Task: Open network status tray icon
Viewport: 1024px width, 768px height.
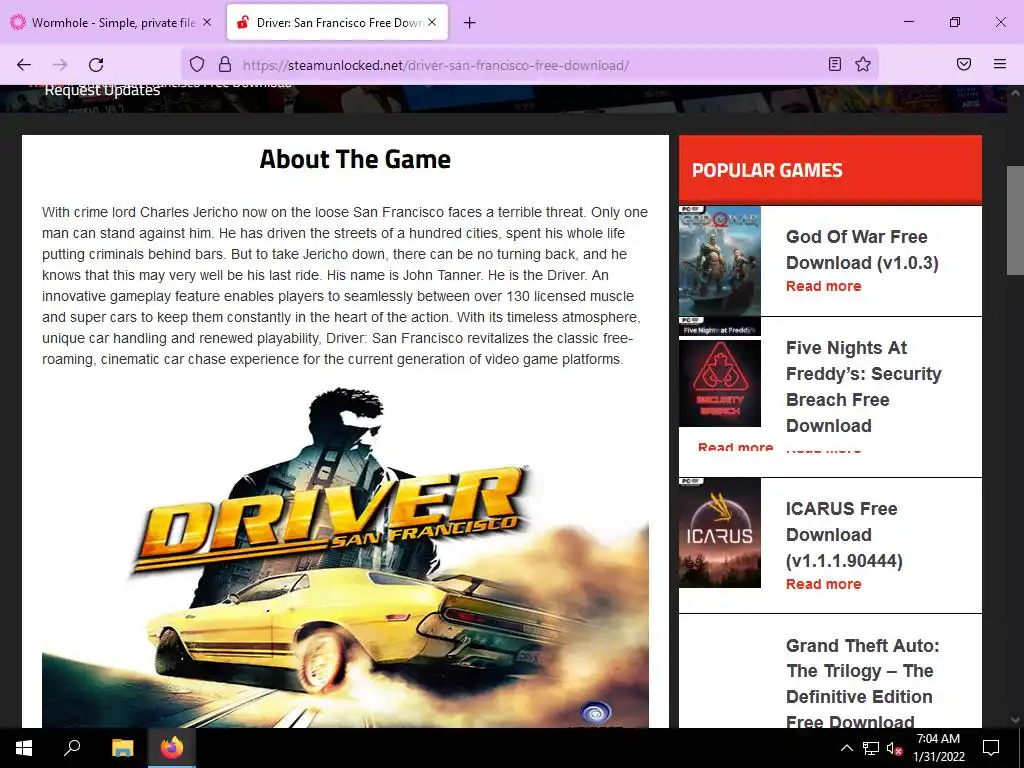Action: pyautogui.click(x=870, y=748)
